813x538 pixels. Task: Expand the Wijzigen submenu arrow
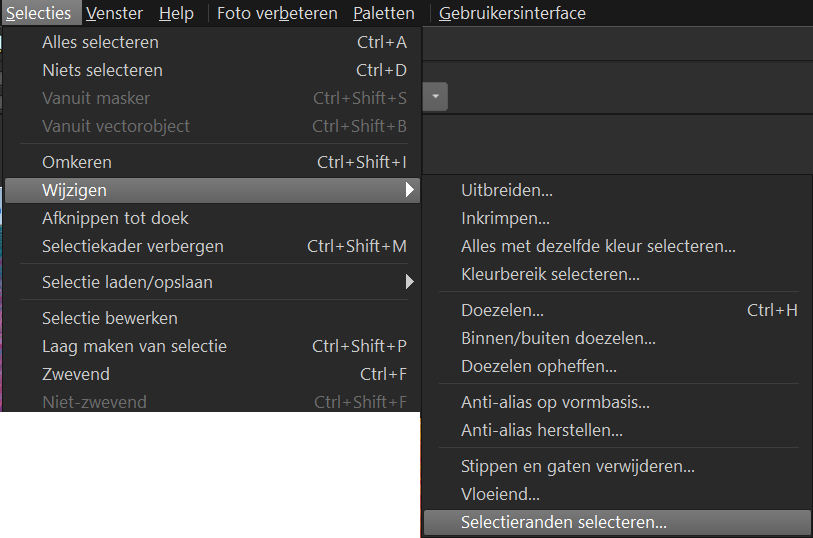point(410,190)
